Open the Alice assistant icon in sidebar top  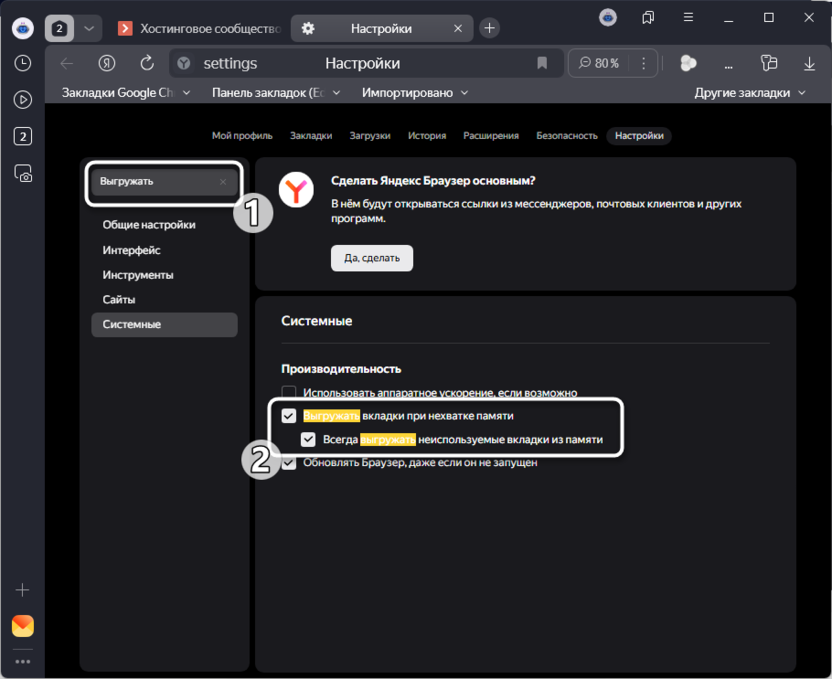(x=23, y=28)
